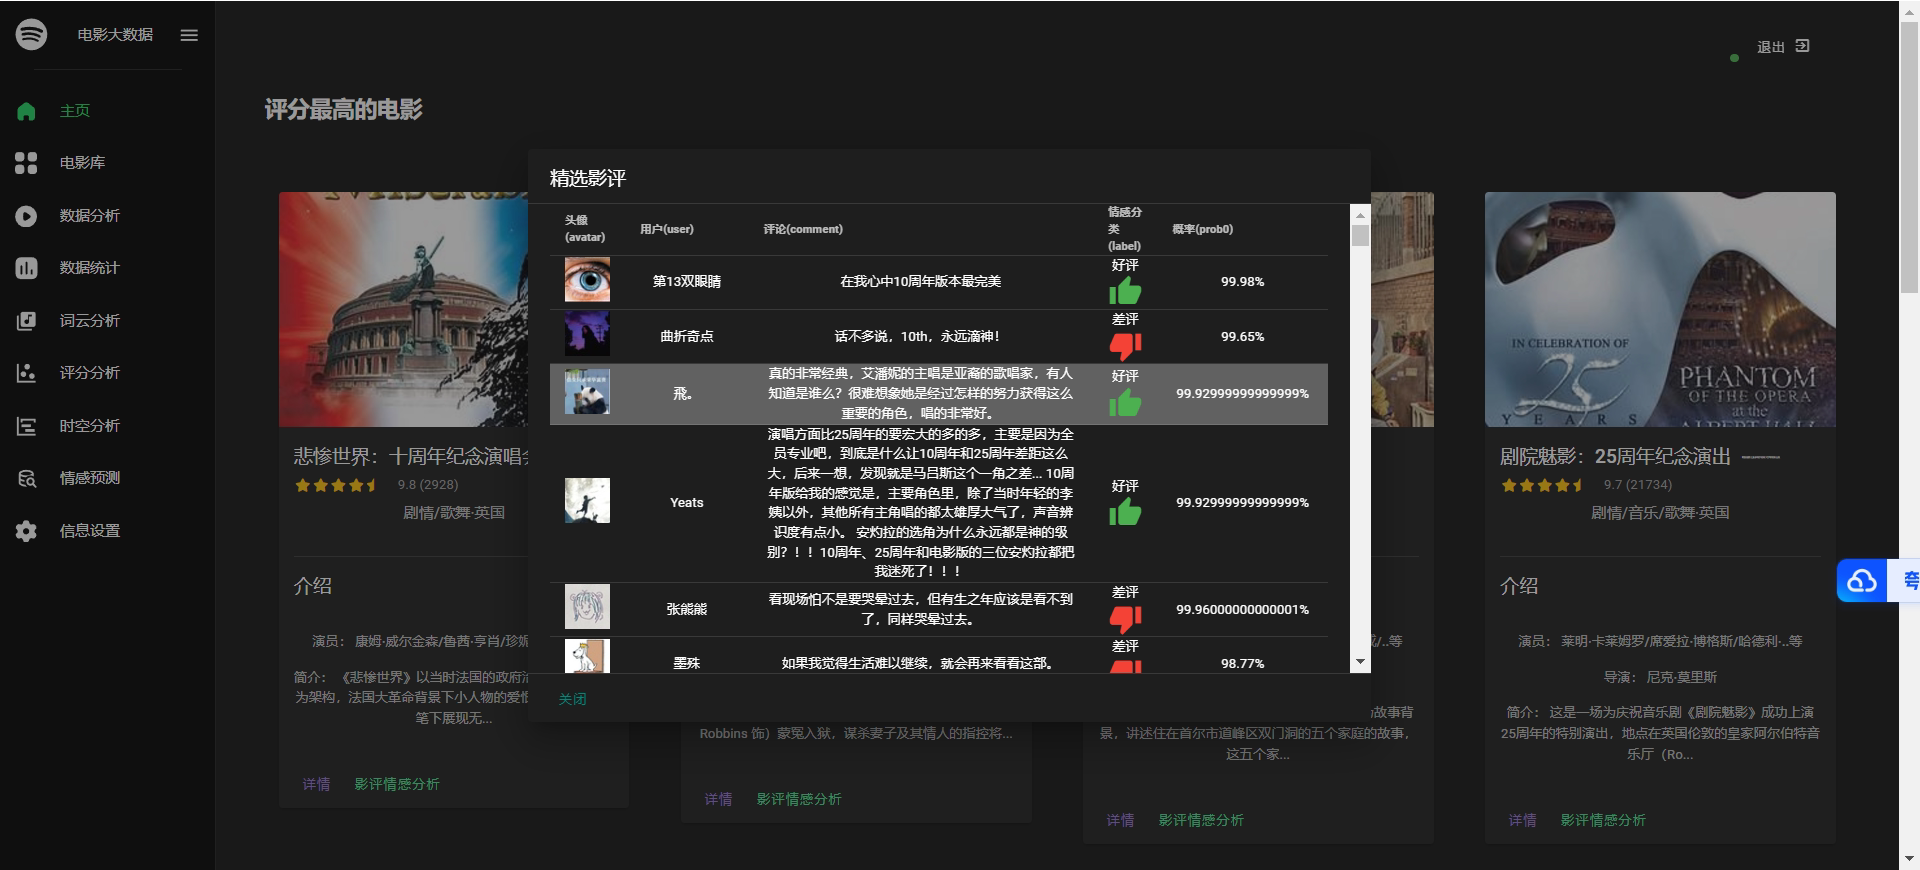The height and width of the screenshot is (870, 1920).
Task: Close the 精选影评 dialog with 关闭
Action: click(x=573, y=699)
